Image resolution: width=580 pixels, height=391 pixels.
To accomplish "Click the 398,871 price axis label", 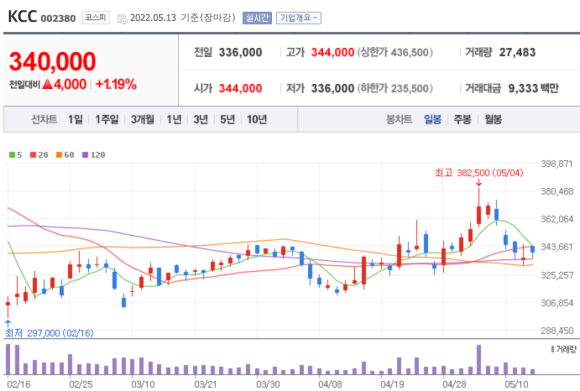I will pos(557,164).
